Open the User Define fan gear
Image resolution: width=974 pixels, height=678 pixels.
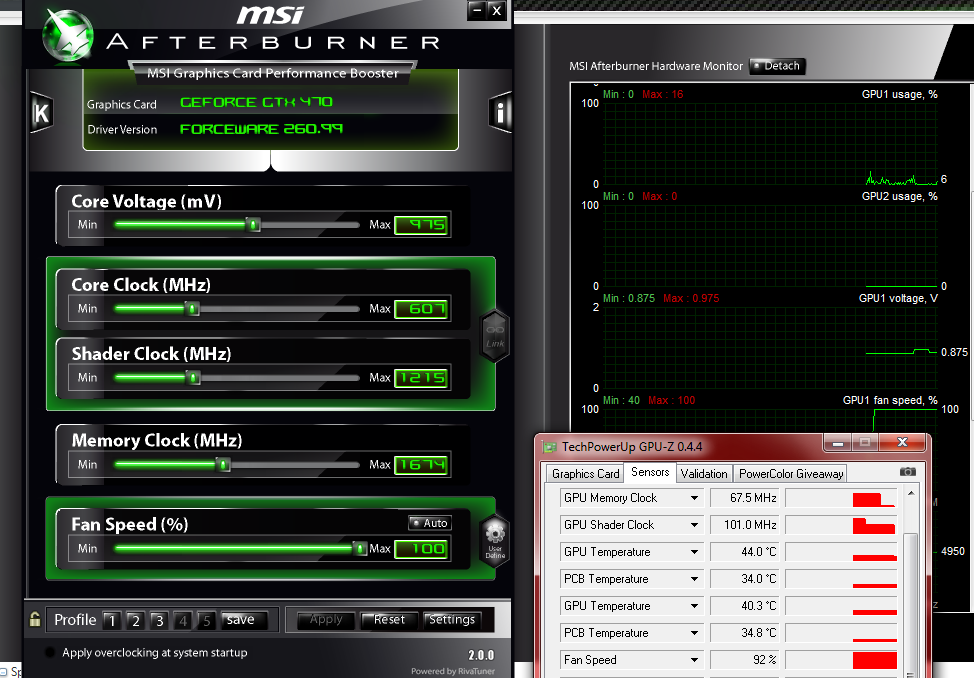pos(495,541)
